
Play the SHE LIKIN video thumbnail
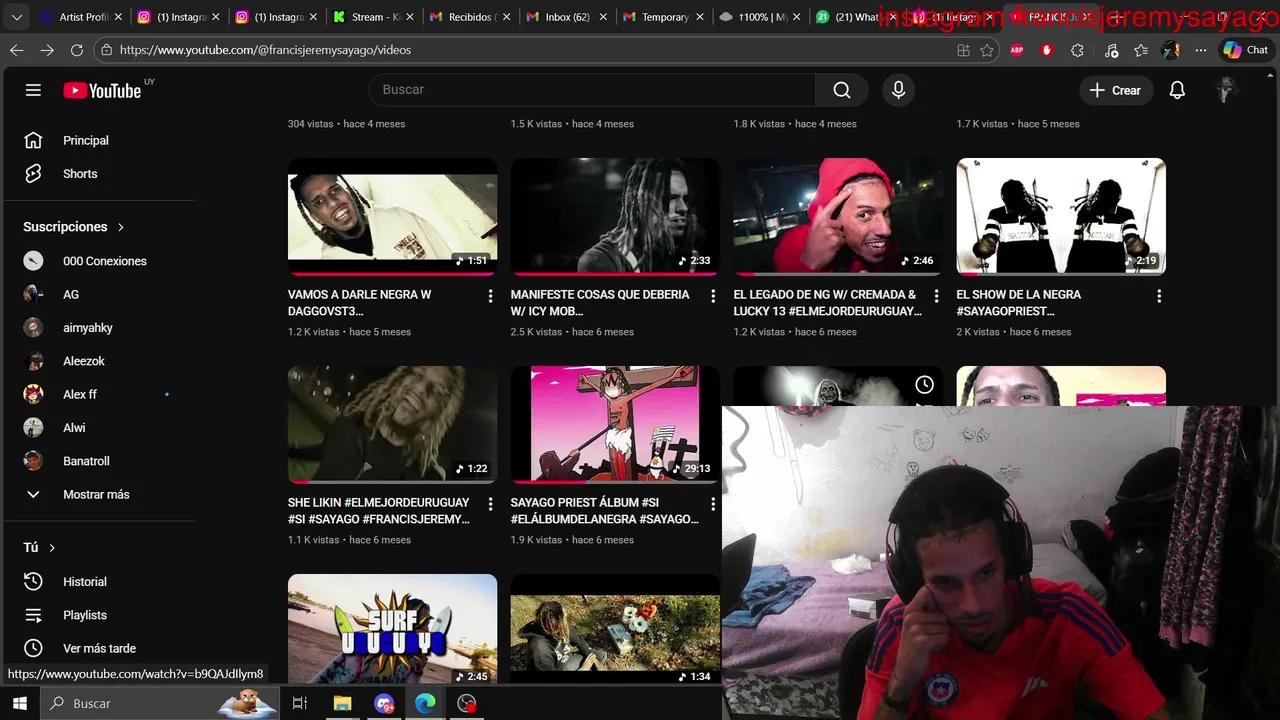[392, 424]
